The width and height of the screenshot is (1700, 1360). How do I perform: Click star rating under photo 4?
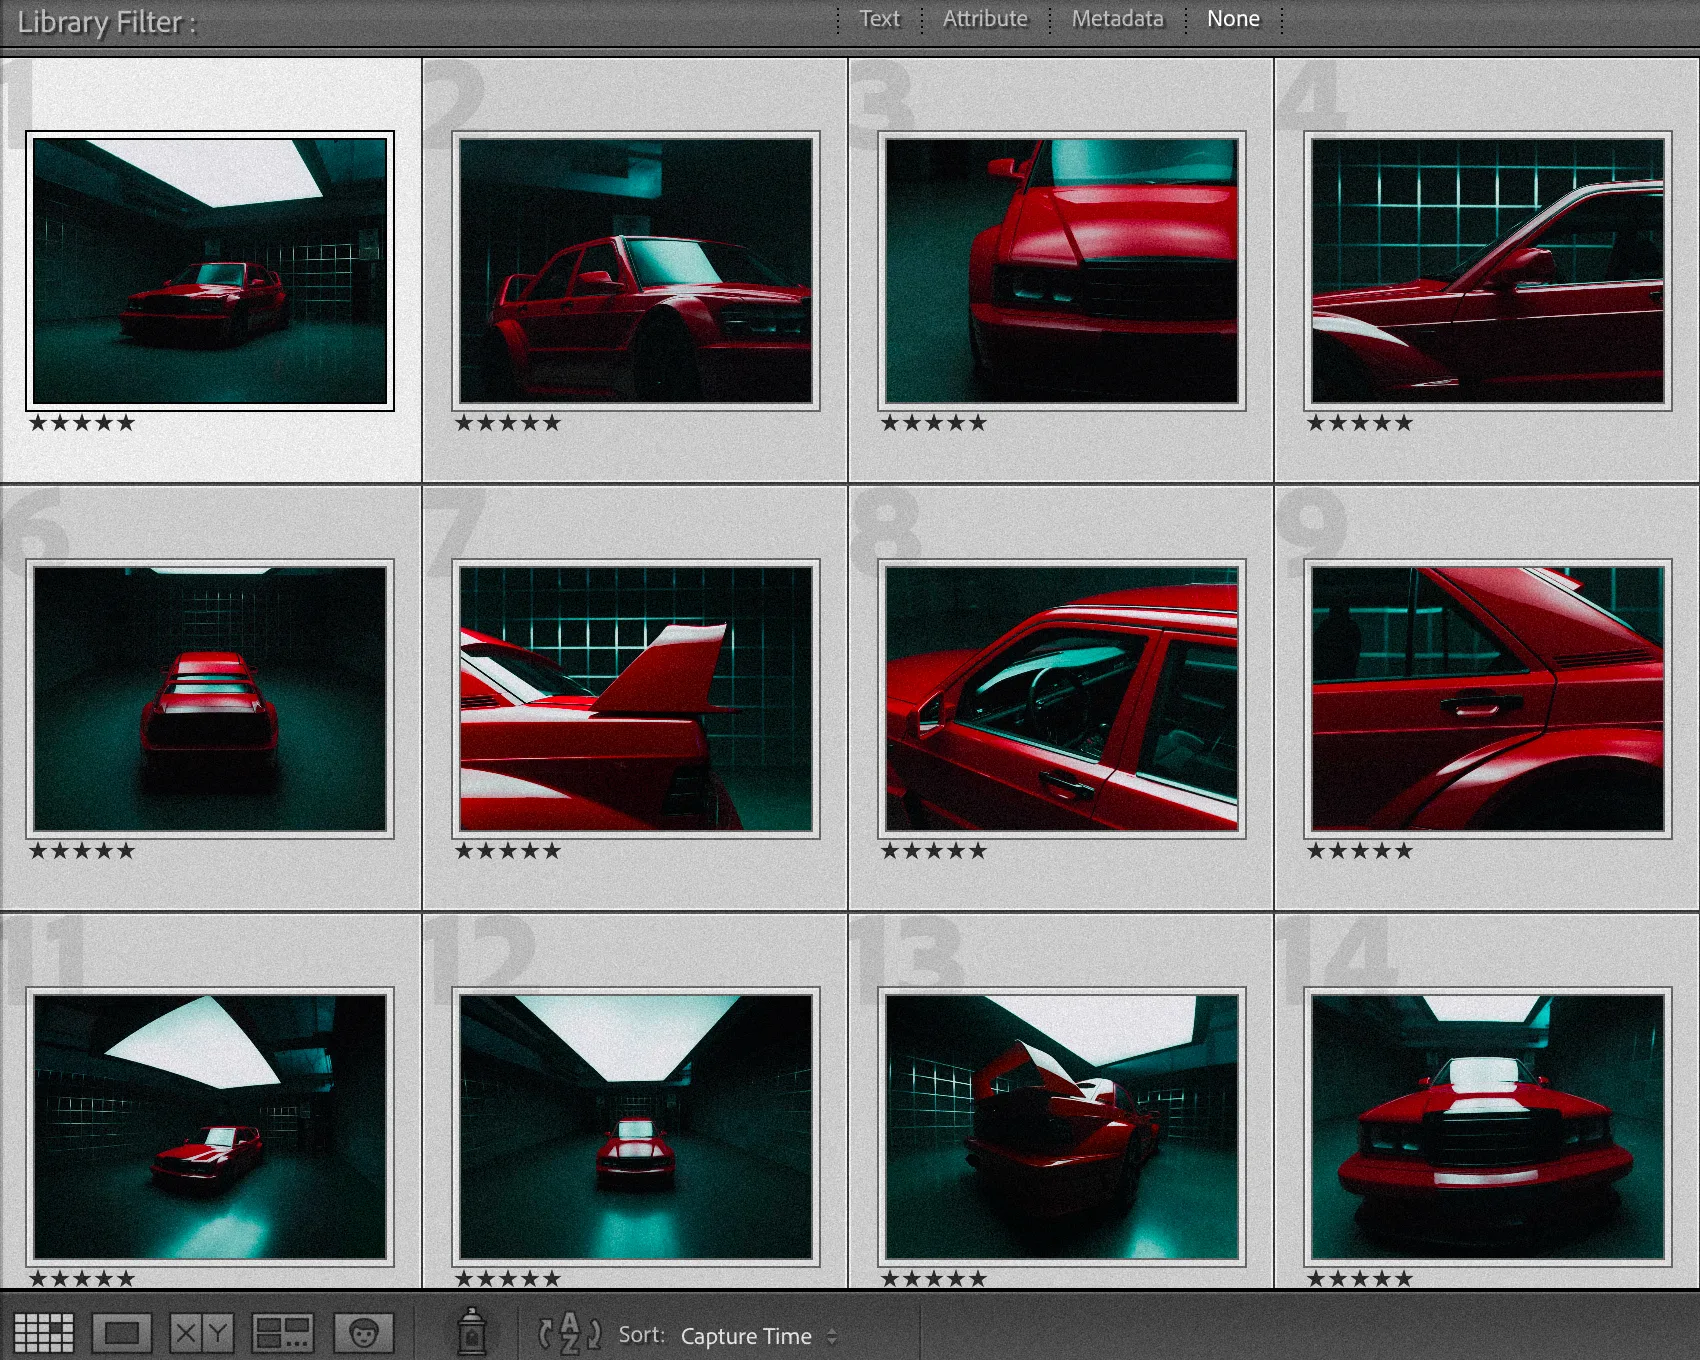[x=1360, y=423]
